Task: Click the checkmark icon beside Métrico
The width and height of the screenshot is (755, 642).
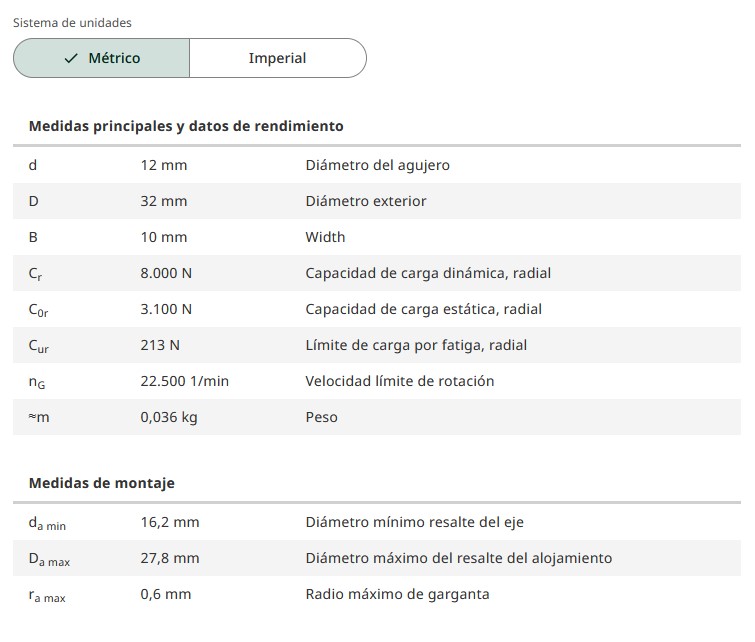Action: point(71,58)
